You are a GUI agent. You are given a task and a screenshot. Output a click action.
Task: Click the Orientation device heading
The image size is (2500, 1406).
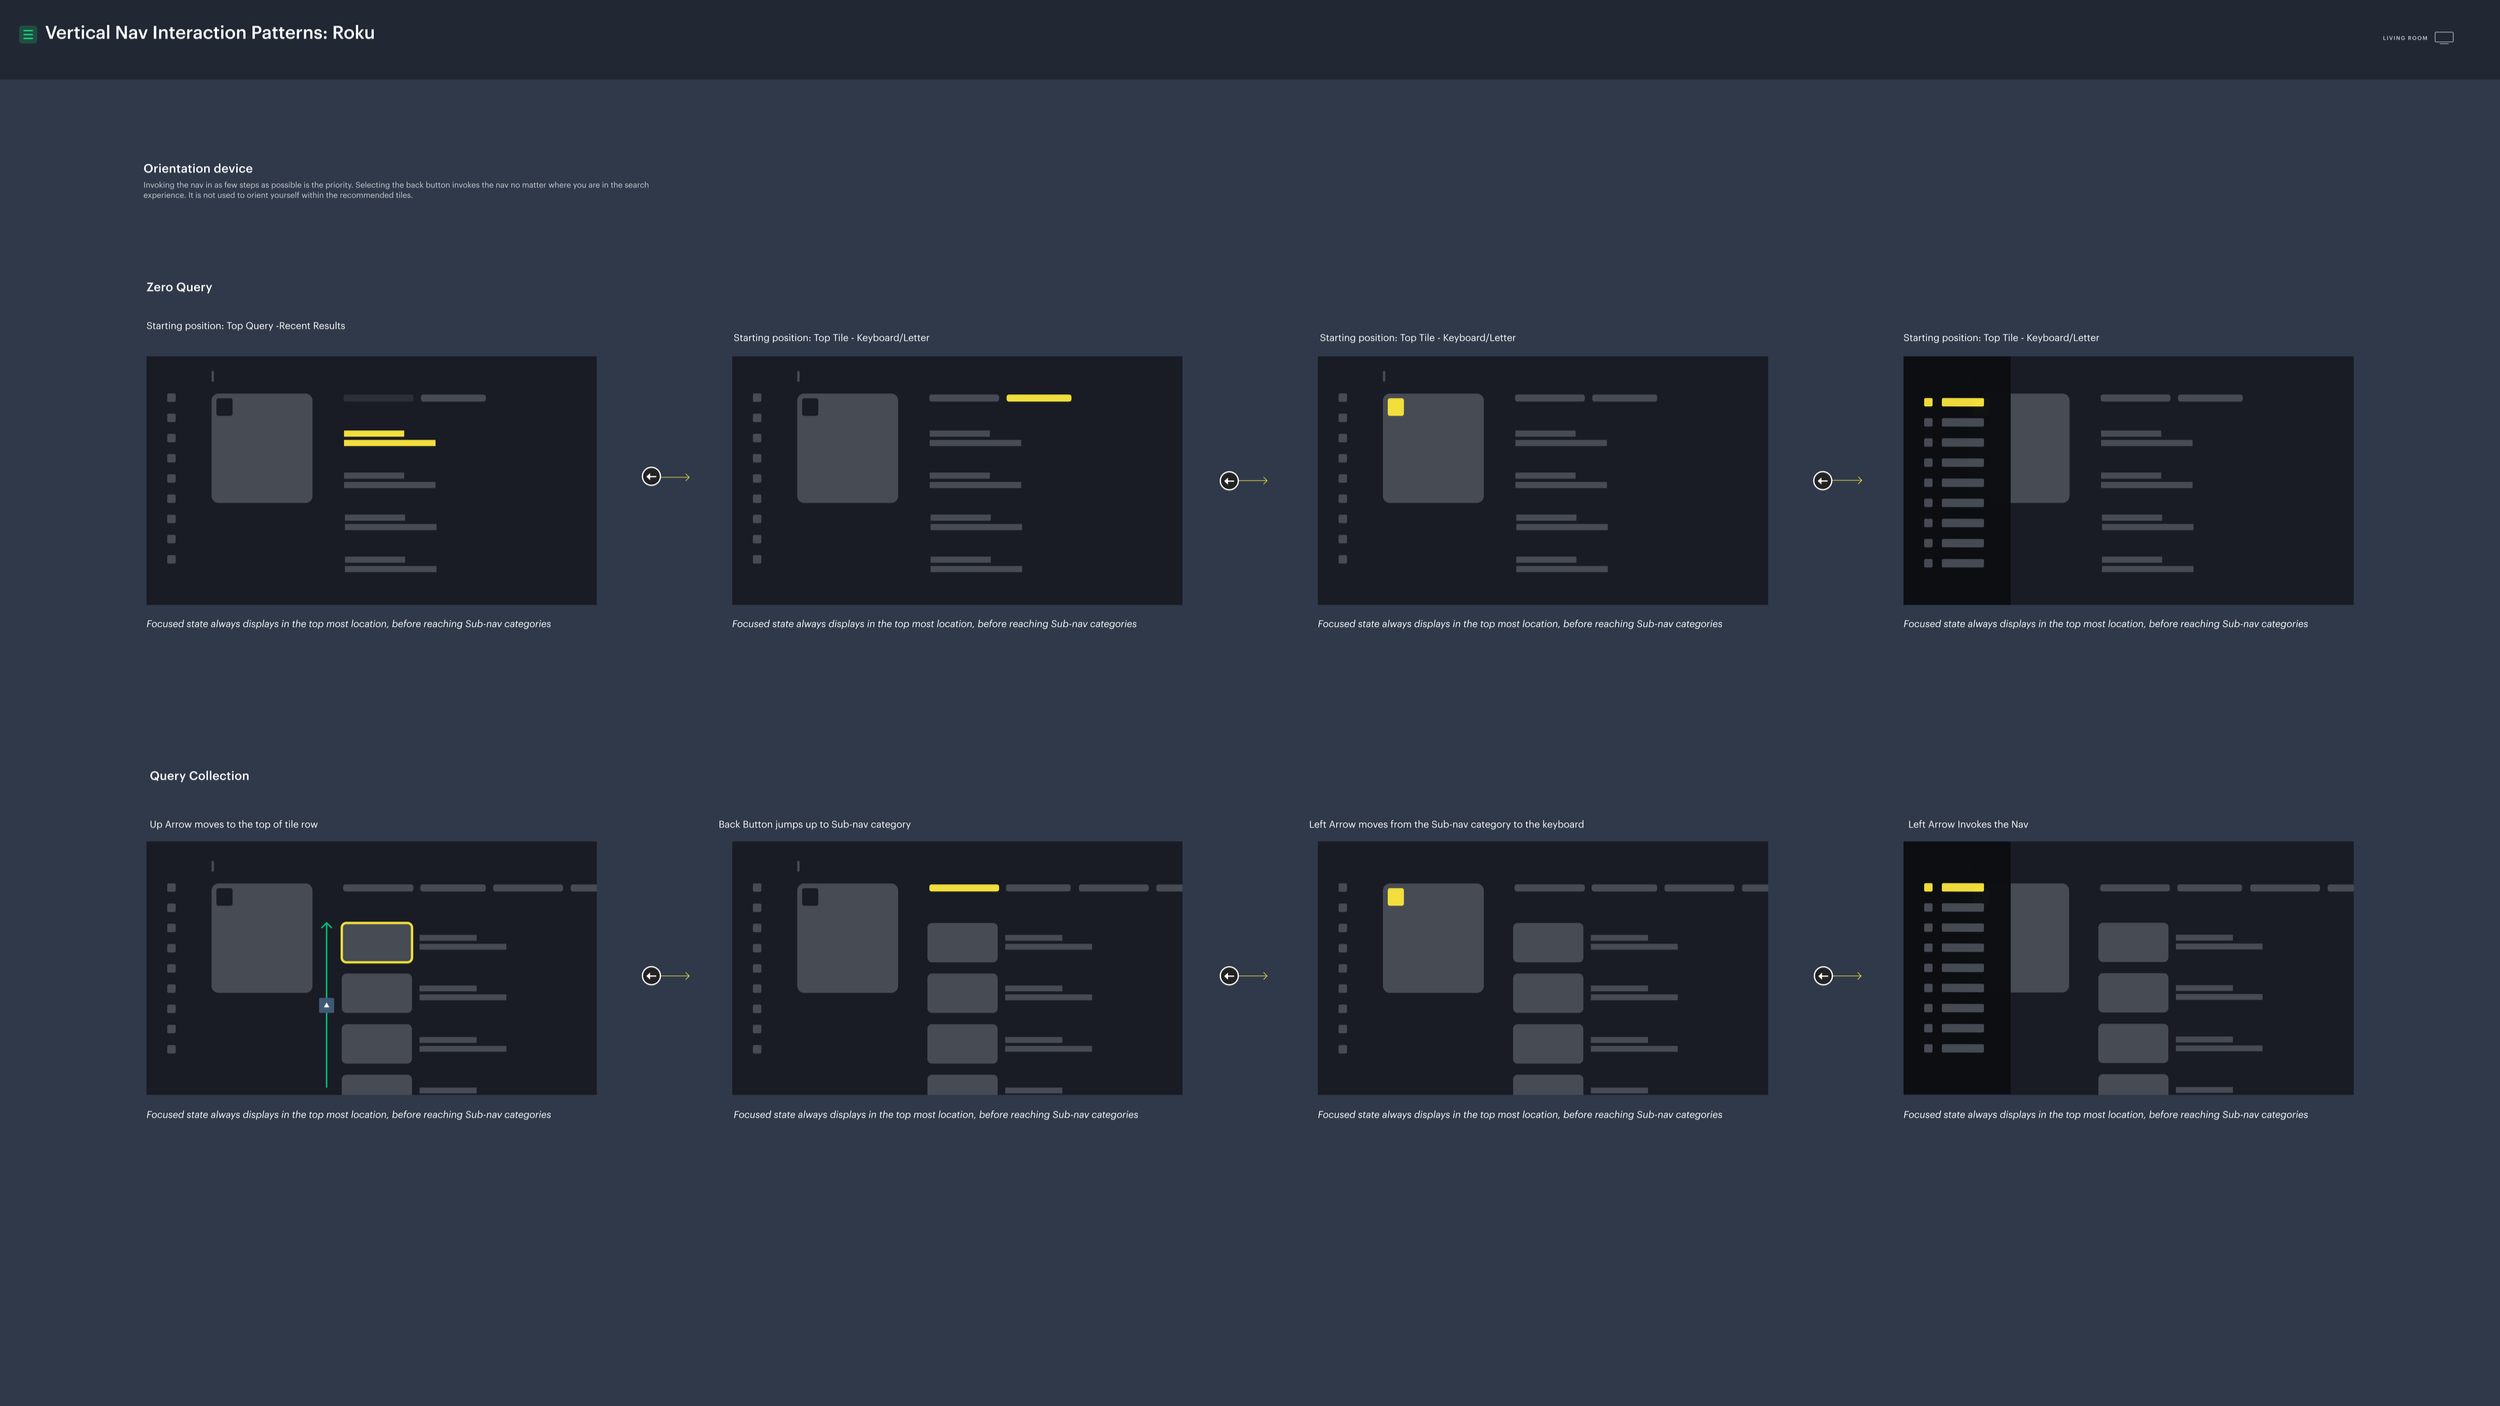coord(198,169)
